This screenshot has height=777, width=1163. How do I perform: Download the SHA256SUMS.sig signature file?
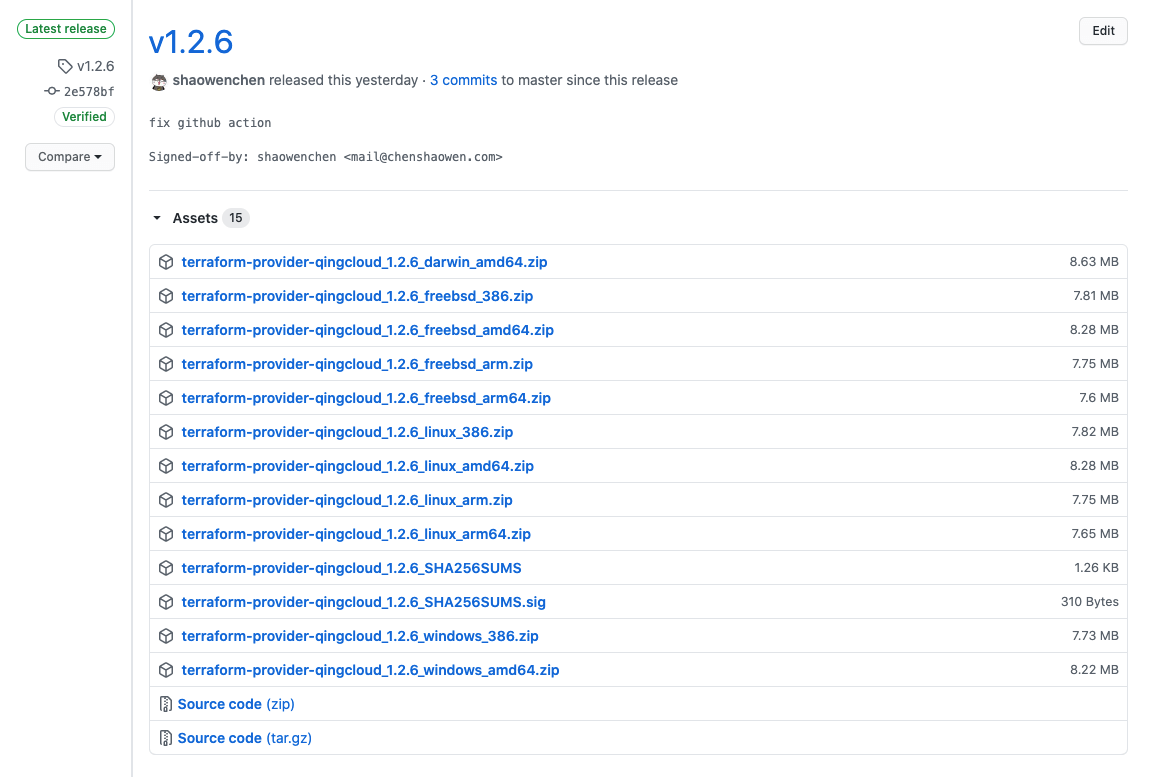[363, 602]
